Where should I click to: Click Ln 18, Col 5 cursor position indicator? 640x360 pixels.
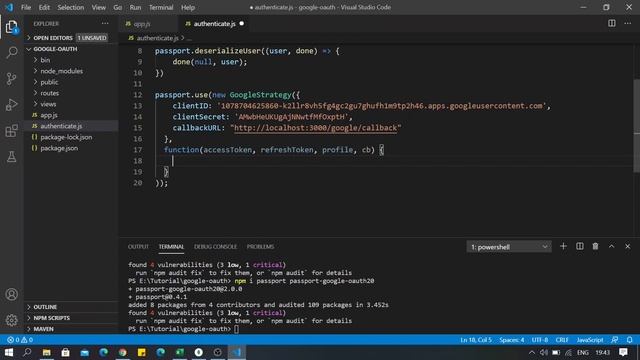[x=476, y=340]
